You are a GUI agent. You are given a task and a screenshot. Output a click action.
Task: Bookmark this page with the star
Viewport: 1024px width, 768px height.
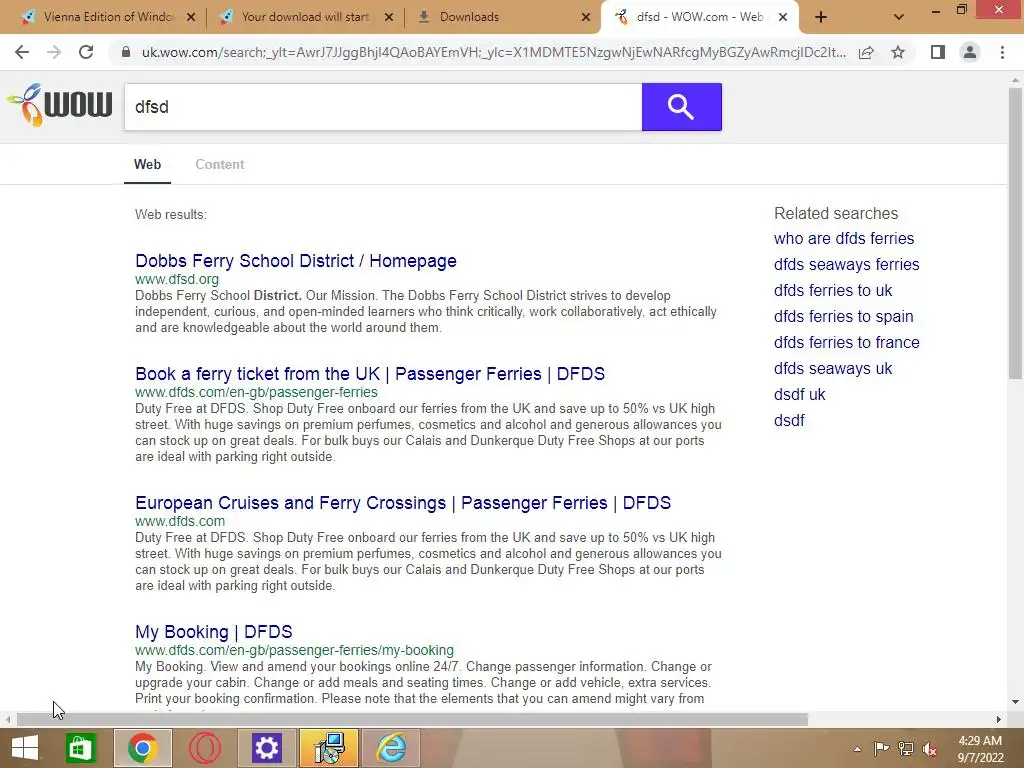click(x=898, y=52)
